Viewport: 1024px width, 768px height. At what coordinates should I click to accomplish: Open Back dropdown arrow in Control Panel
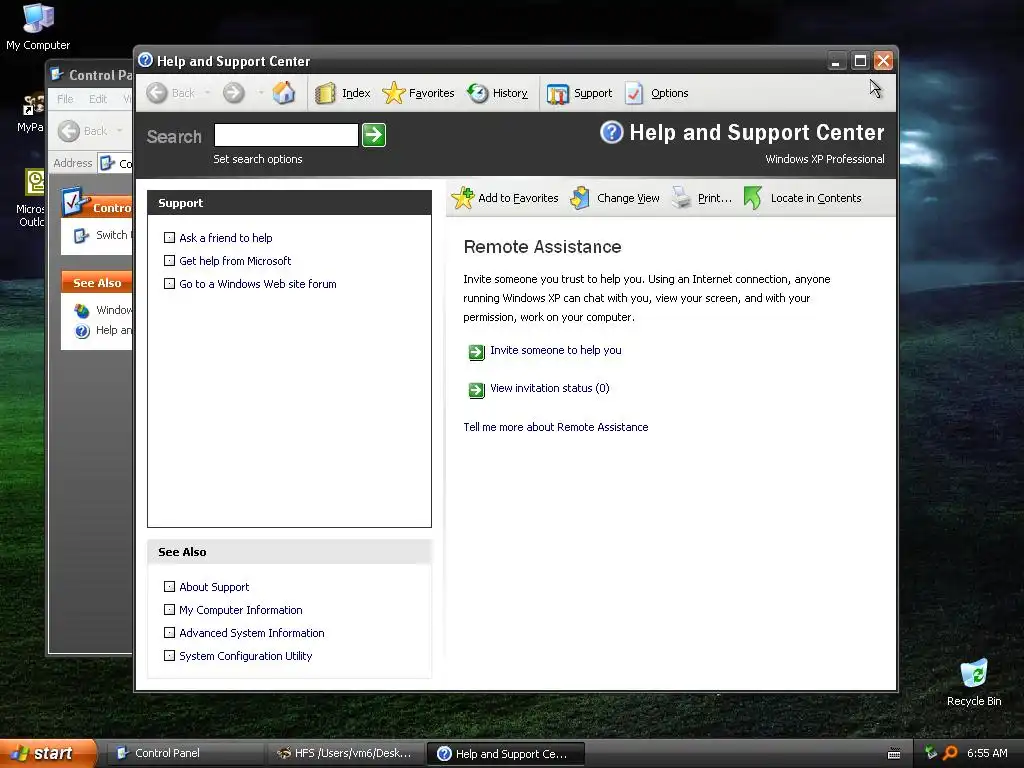coord(120,131)
